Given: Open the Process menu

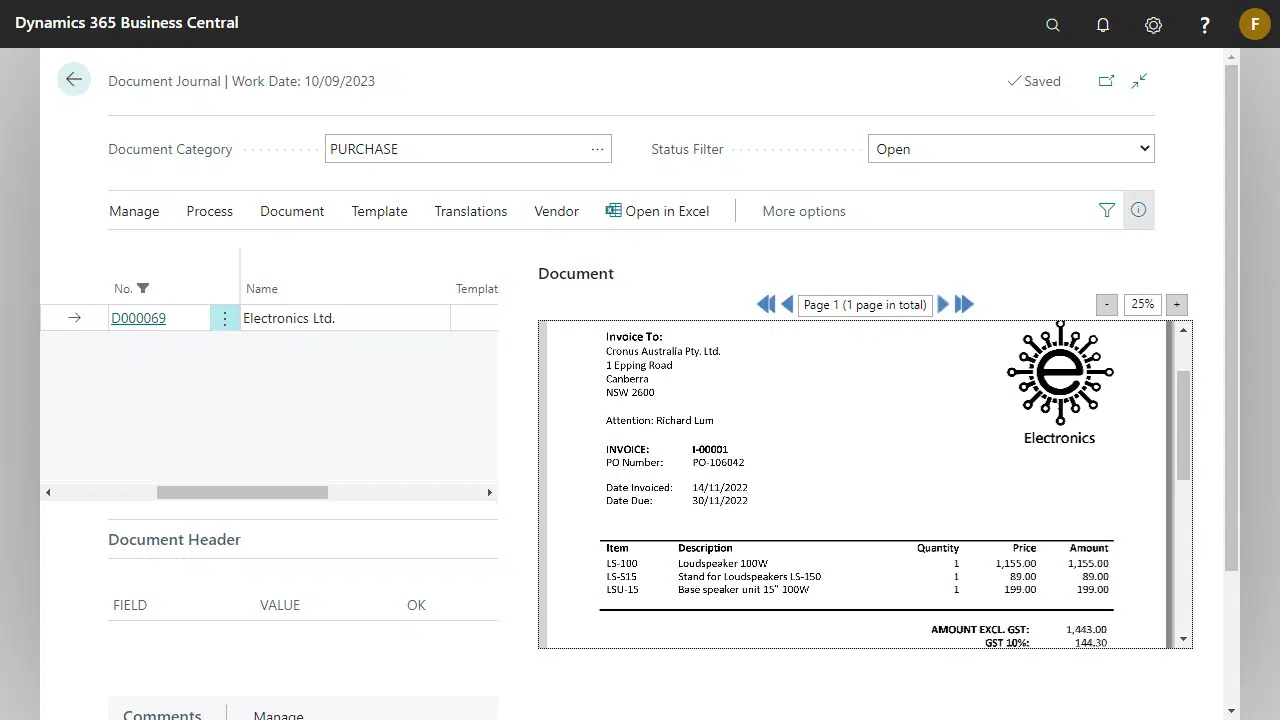Looking at the screenshot, I should [209, 211].
